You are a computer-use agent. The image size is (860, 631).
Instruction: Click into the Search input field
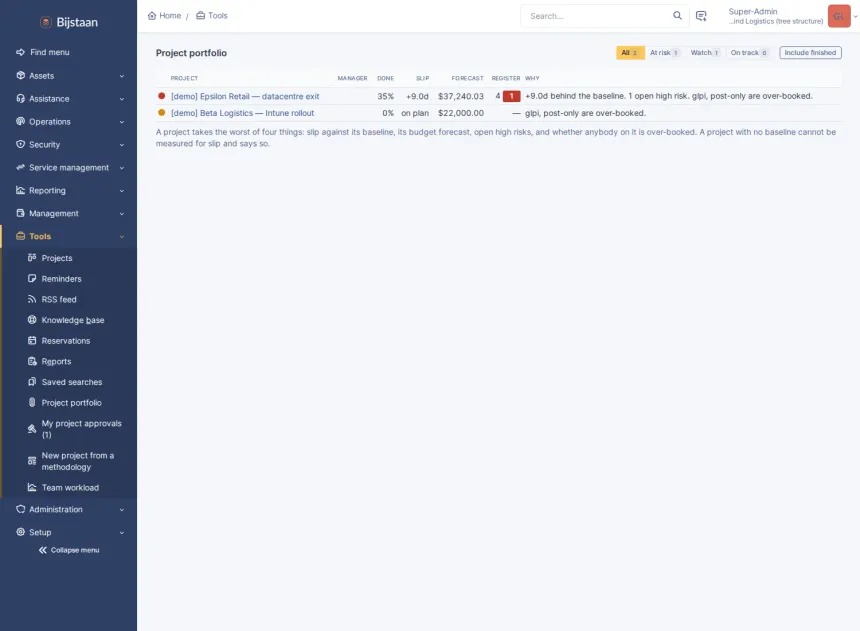coord(598,16)
